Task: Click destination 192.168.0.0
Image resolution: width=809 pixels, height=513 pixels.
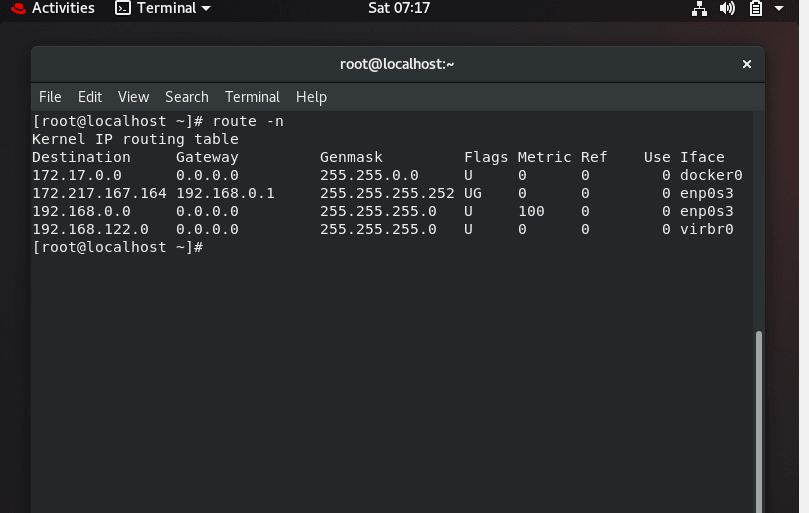Action: [82, 212]
